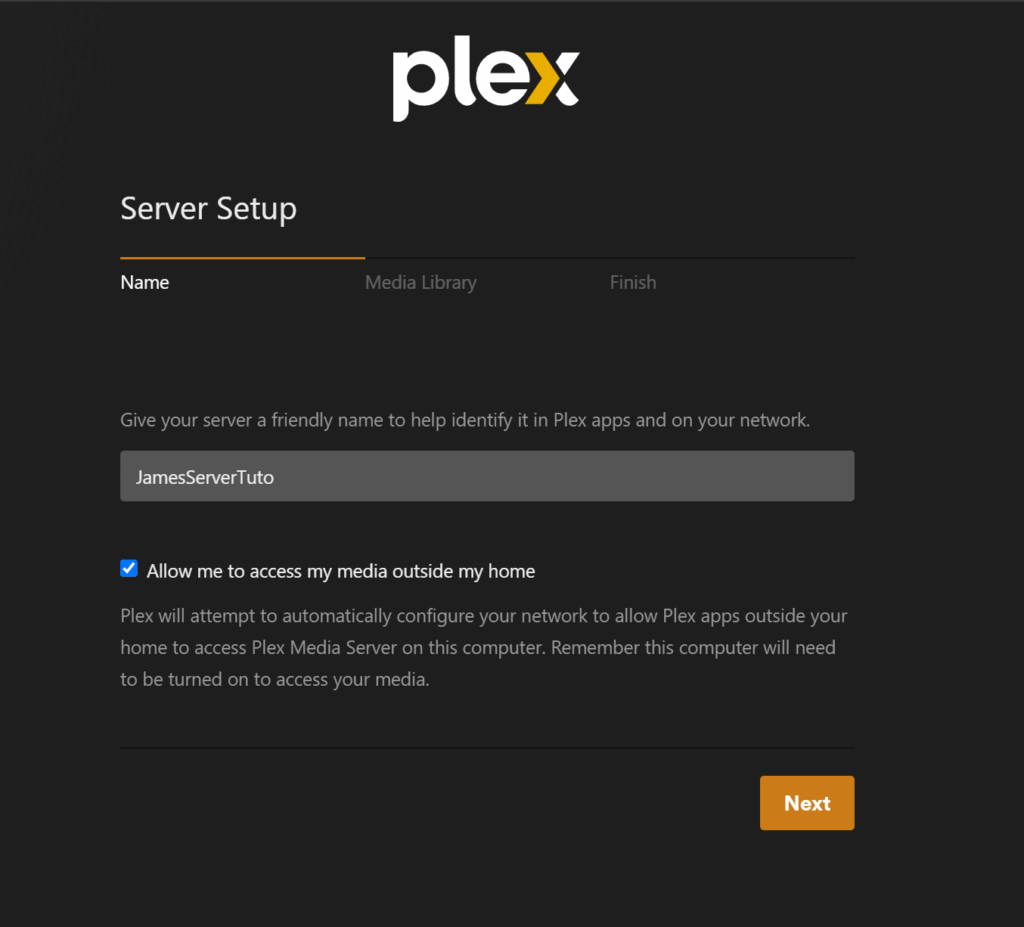Click the Plex logo at top
The height and width of the screenshot is (927, 1024).
pyautogui.click(x=486, y=77)
